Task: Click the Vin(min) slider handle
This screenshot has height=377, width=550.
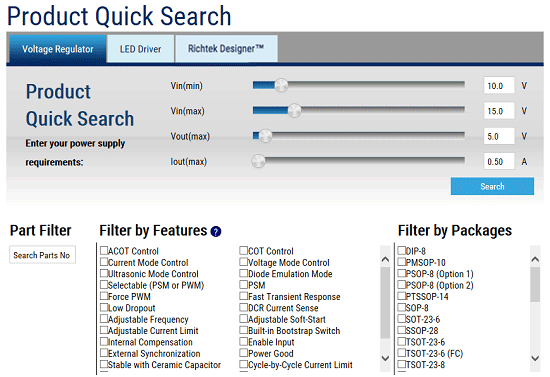Action: coord(281,85)
